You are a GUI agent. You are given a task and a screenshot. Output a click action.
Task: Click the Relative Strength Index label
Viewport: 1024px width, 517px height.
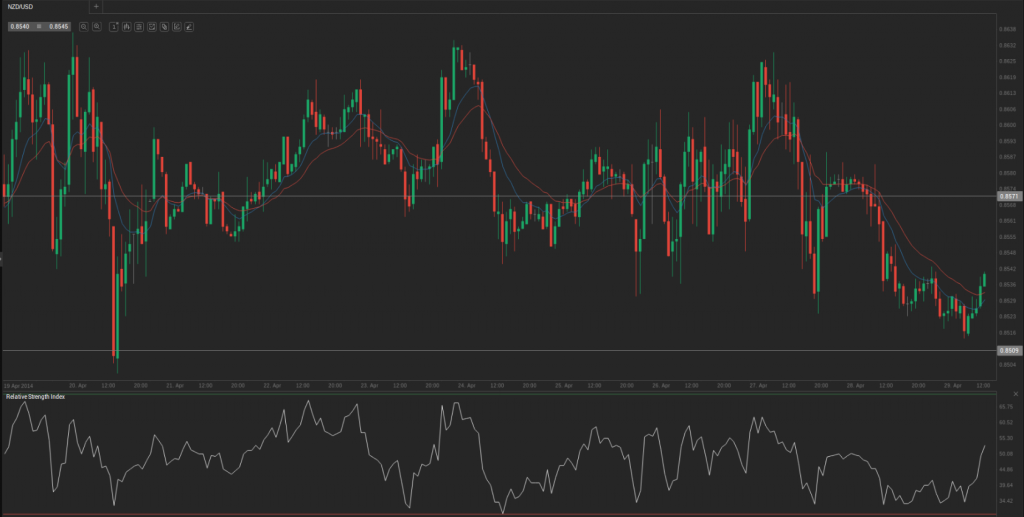click(34, 397)
